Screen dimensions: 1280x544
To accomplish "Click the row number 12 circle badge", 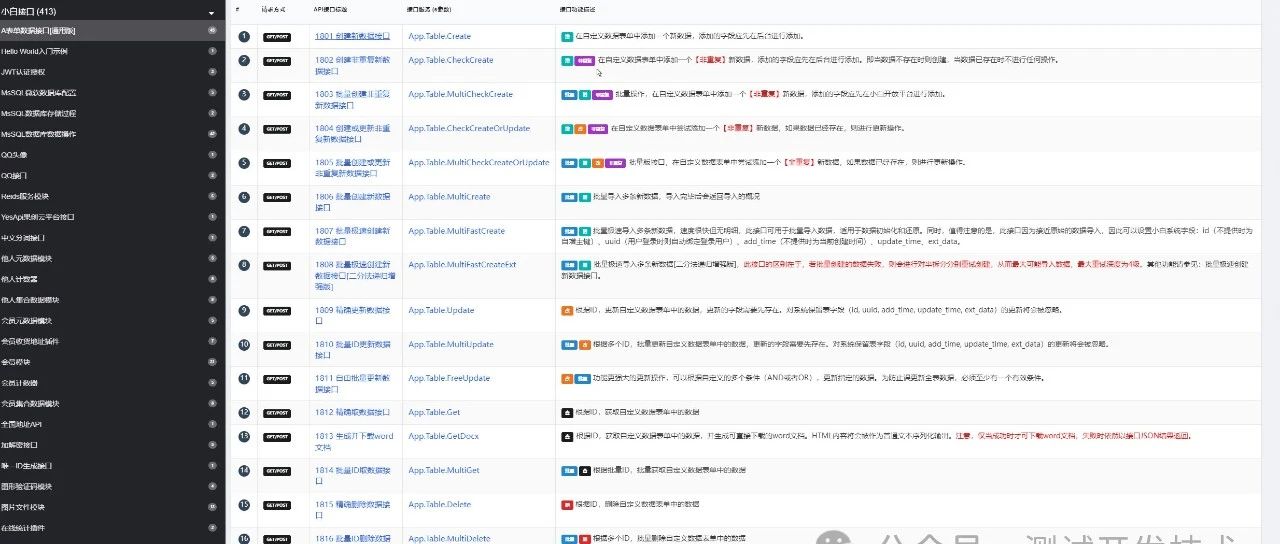I will [x=244, y=412].
